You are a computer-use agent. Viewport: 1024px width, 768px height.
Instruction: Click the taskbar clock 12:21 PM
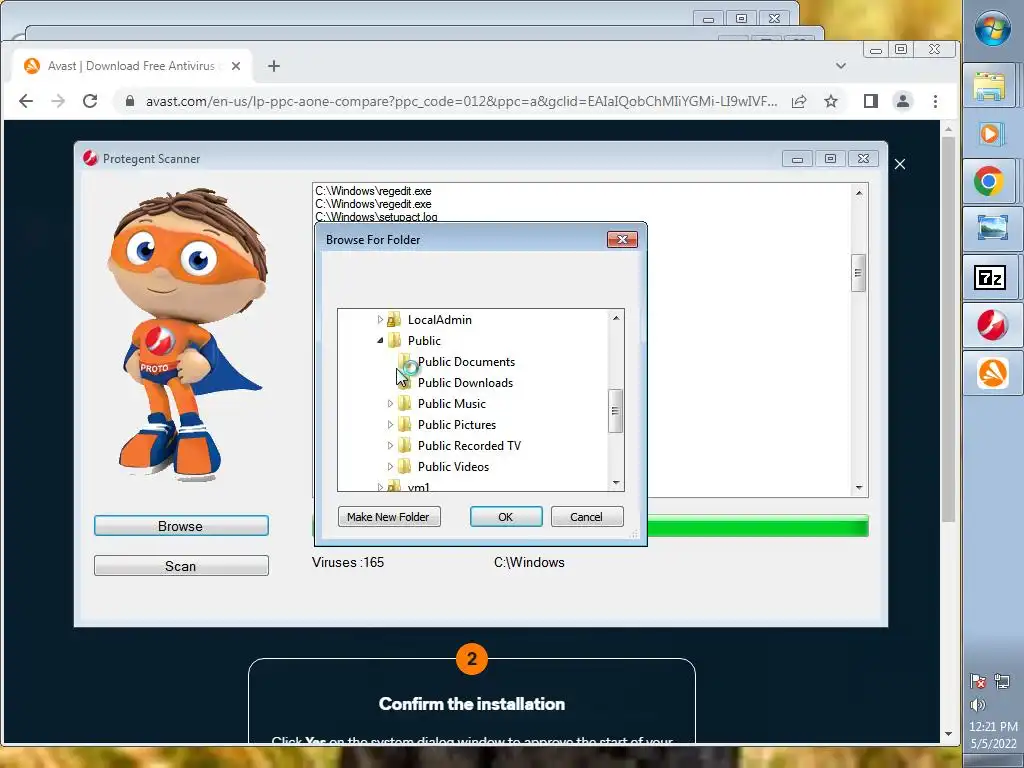click(x=993, y=726)
